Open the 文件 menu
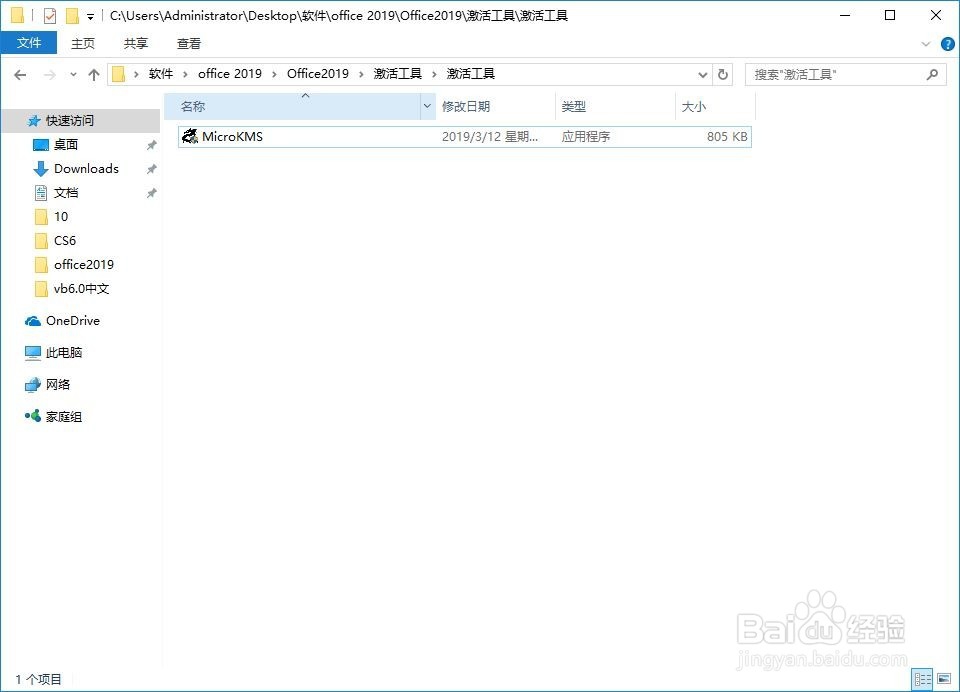This screenshot has width=960, height=692. click(29, 43)
